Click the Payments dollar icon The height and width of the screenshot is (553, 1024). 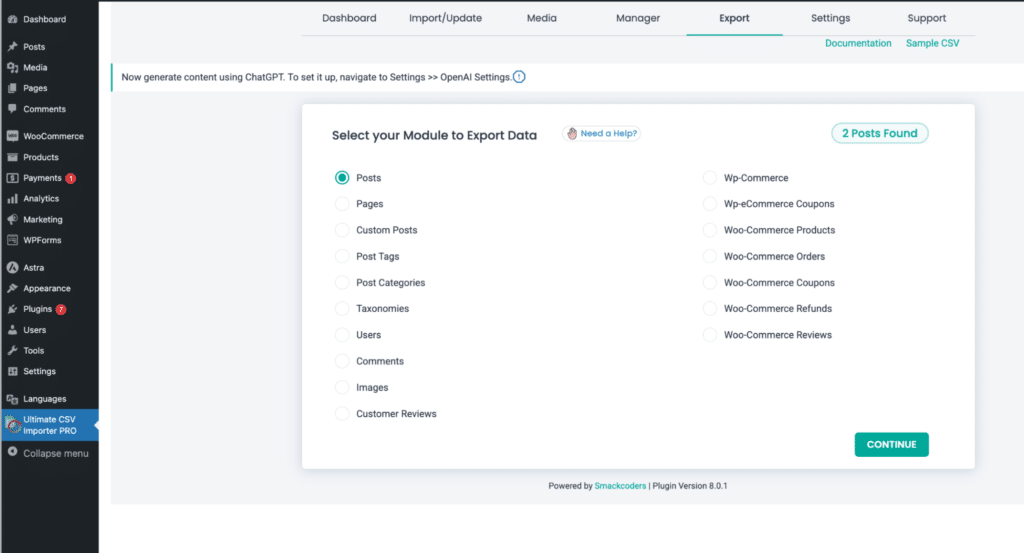pyautogui.click(x=12, y=178)
